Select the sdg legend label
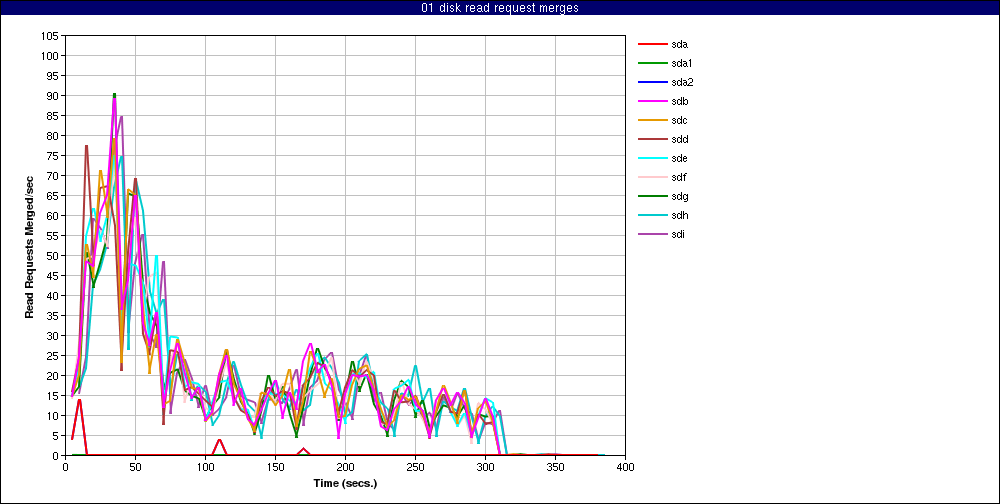 point(679,196)
